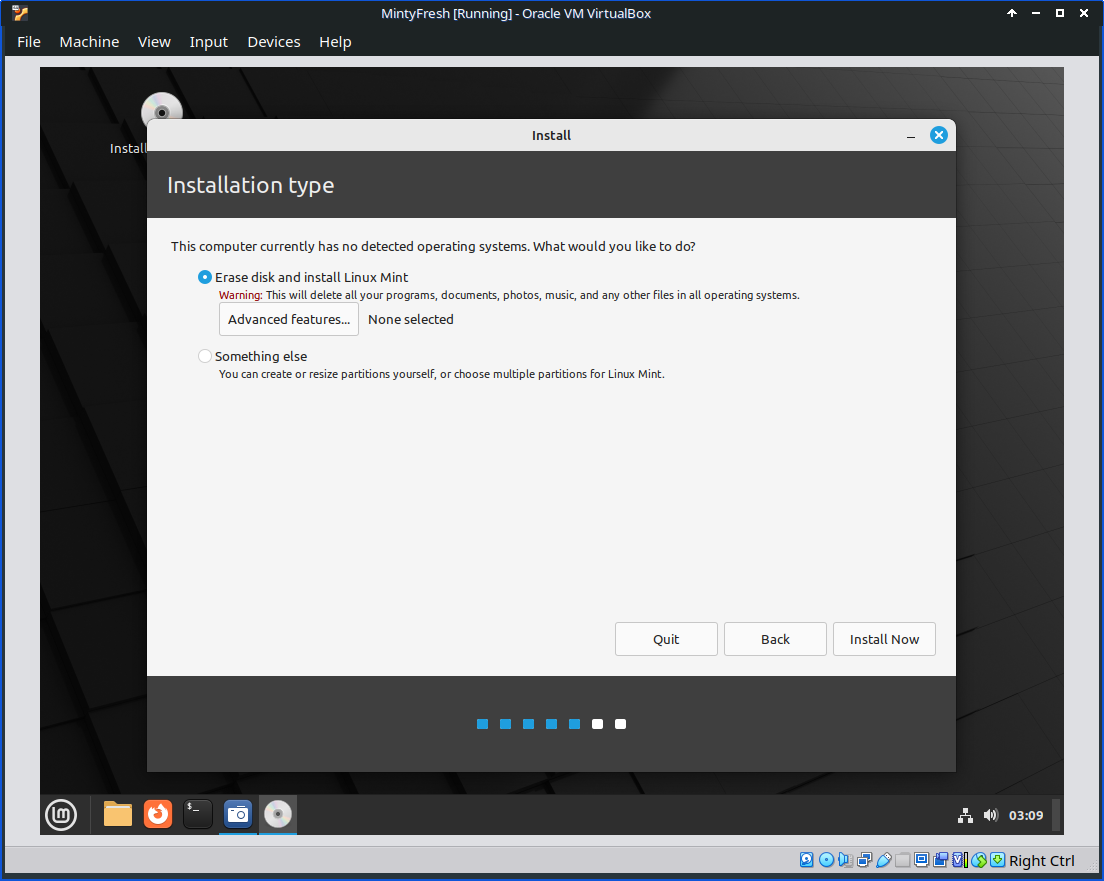This screenshot has height=881, width=1104.
Task: Open the Input menu
Action: (208, 42)
